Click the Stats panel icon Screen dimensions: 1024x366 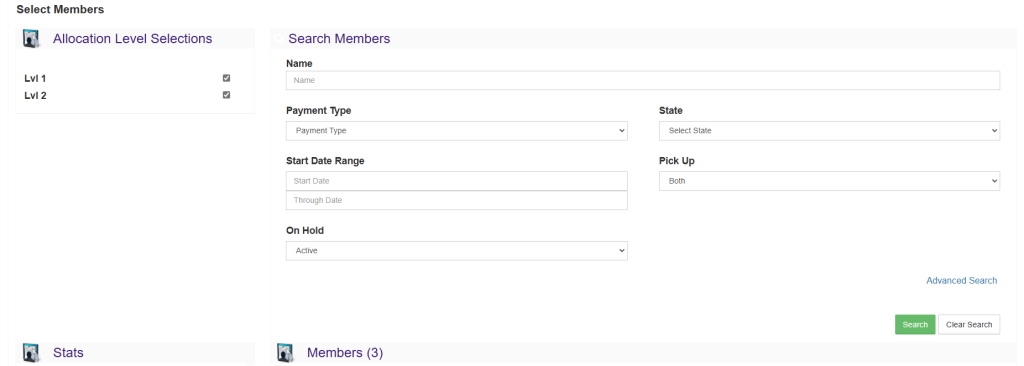[x=31, y=353]
